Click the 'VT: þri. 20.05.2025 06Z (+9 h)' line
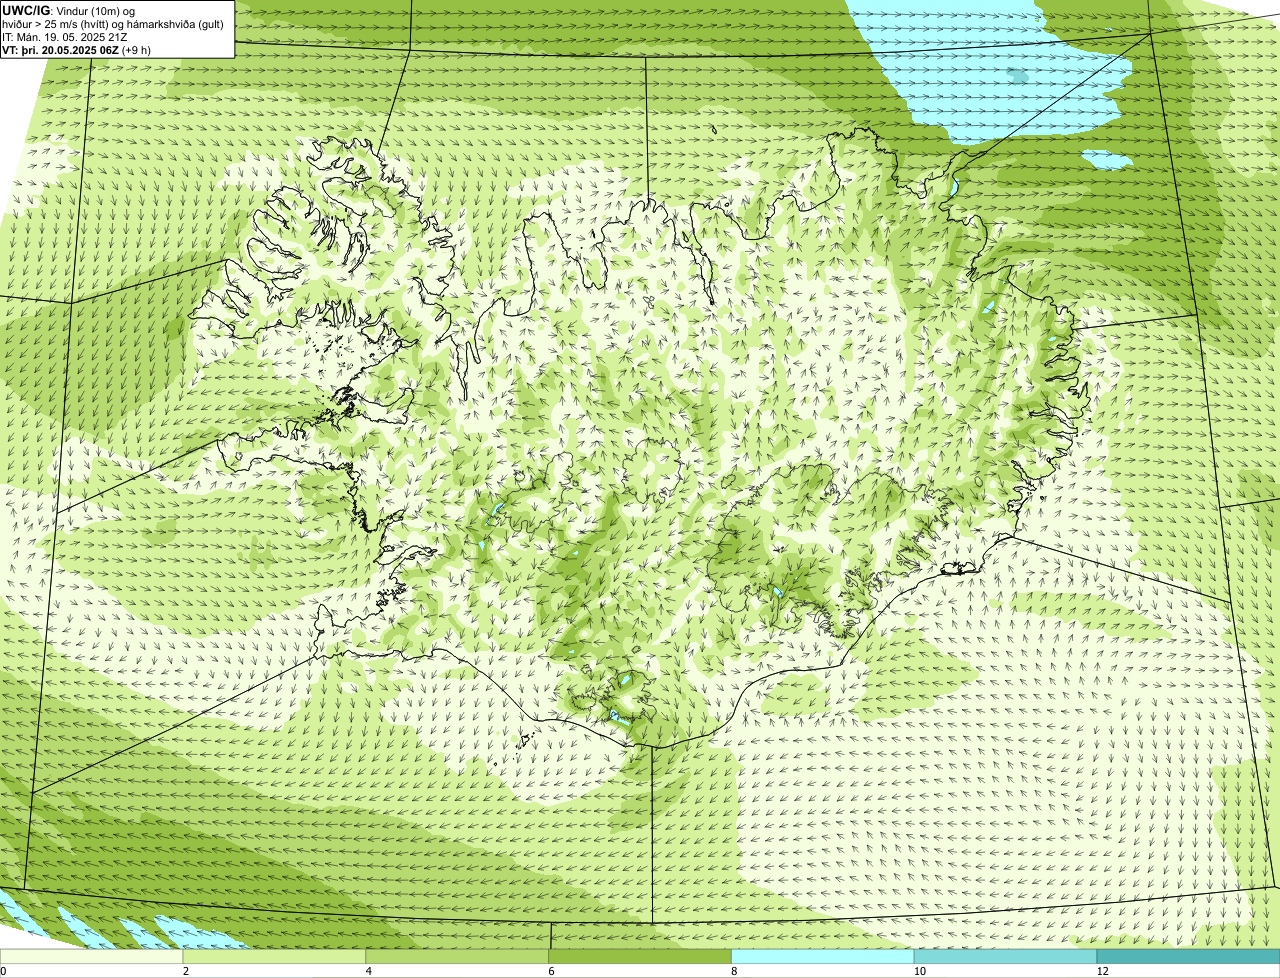This screenshot has height=978, width=1280. [77, 50]
